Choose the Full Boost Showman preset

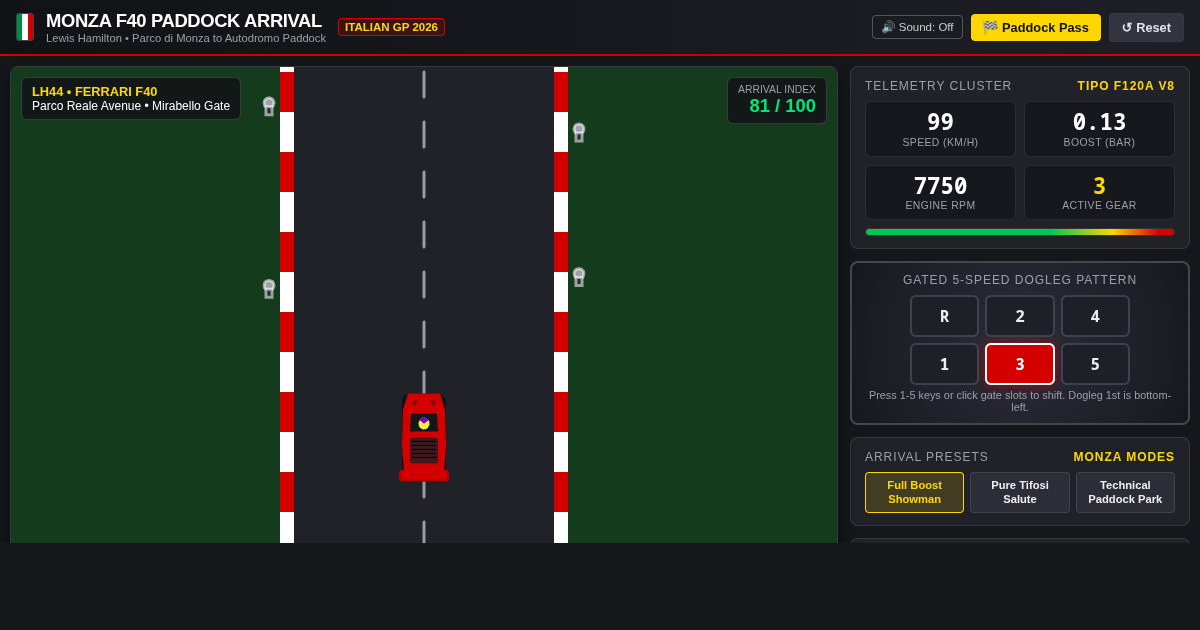coord(914,492)
